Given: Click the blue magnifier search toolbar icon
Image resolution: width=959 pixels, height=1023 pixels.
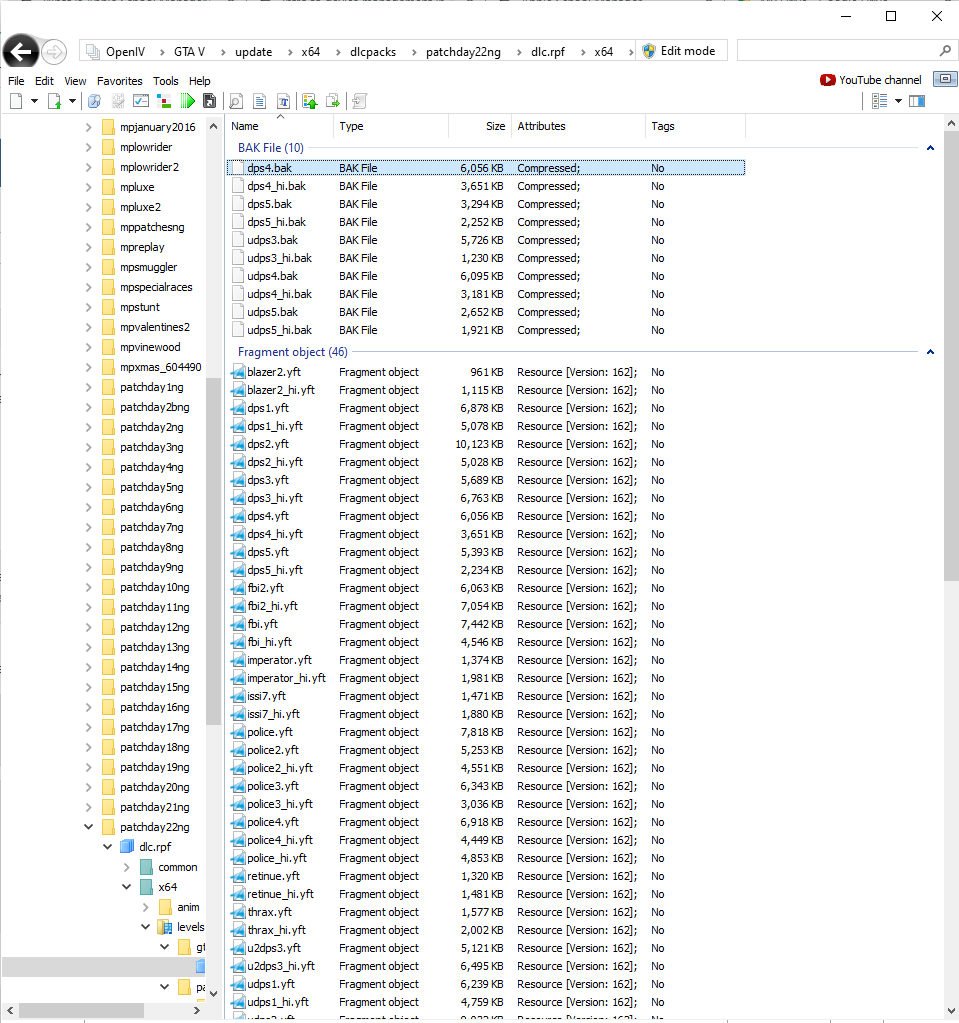Looking at the screenshot, I should pos(95,101).
